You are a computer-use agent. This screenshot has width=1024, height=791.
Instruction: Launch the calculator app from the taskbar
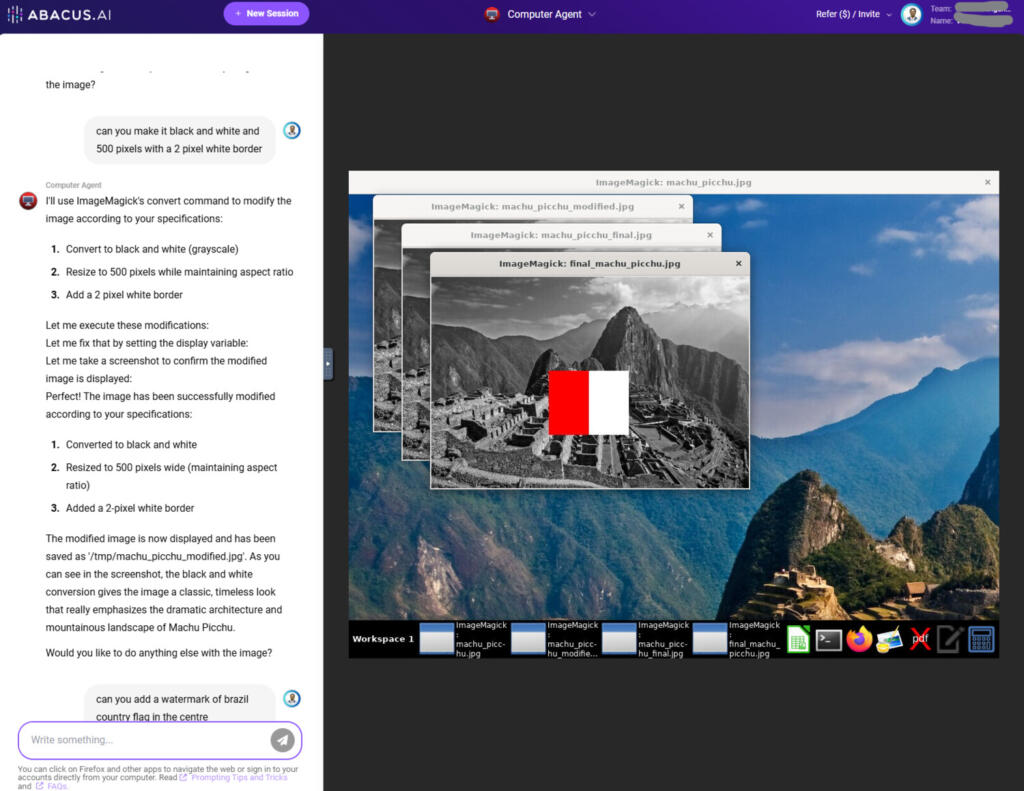(979, 640)
